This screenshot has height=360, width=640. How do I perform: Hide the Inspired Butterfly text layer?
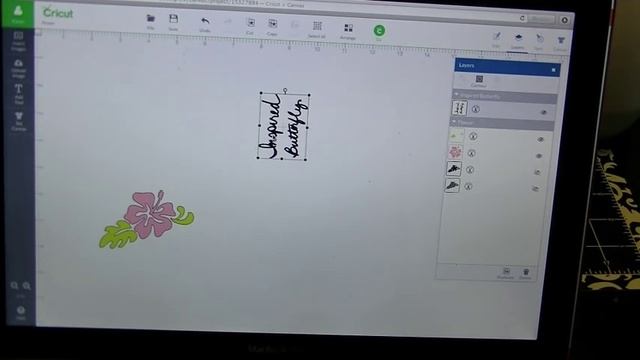pos(544,112)
